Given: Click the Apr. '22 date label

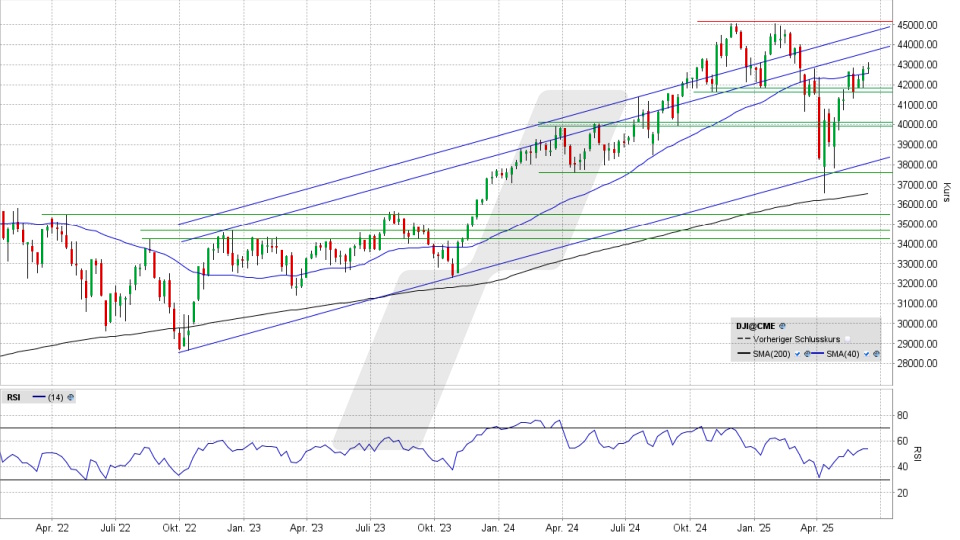Looking at the screenshot, I should click(x=52, y=528).
